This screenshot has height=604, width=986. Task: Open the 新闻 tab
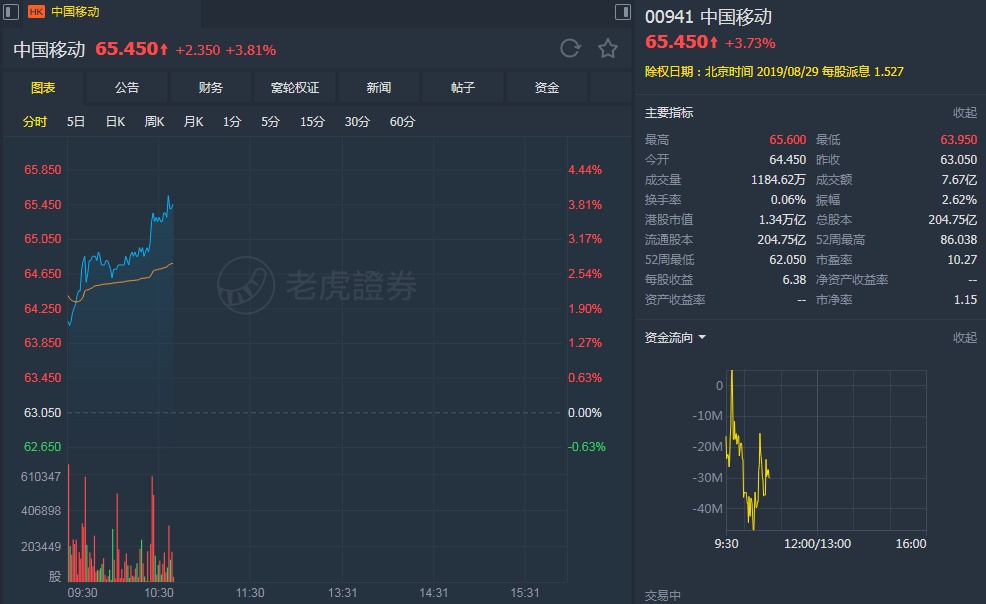(x=379, y=88)
